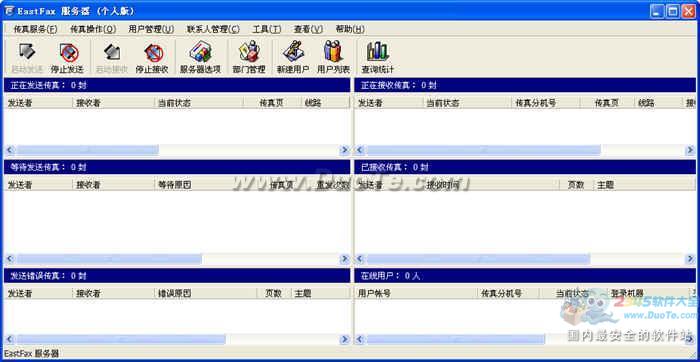Open the 传真服务(F) menu

click(x=35, y=29)
